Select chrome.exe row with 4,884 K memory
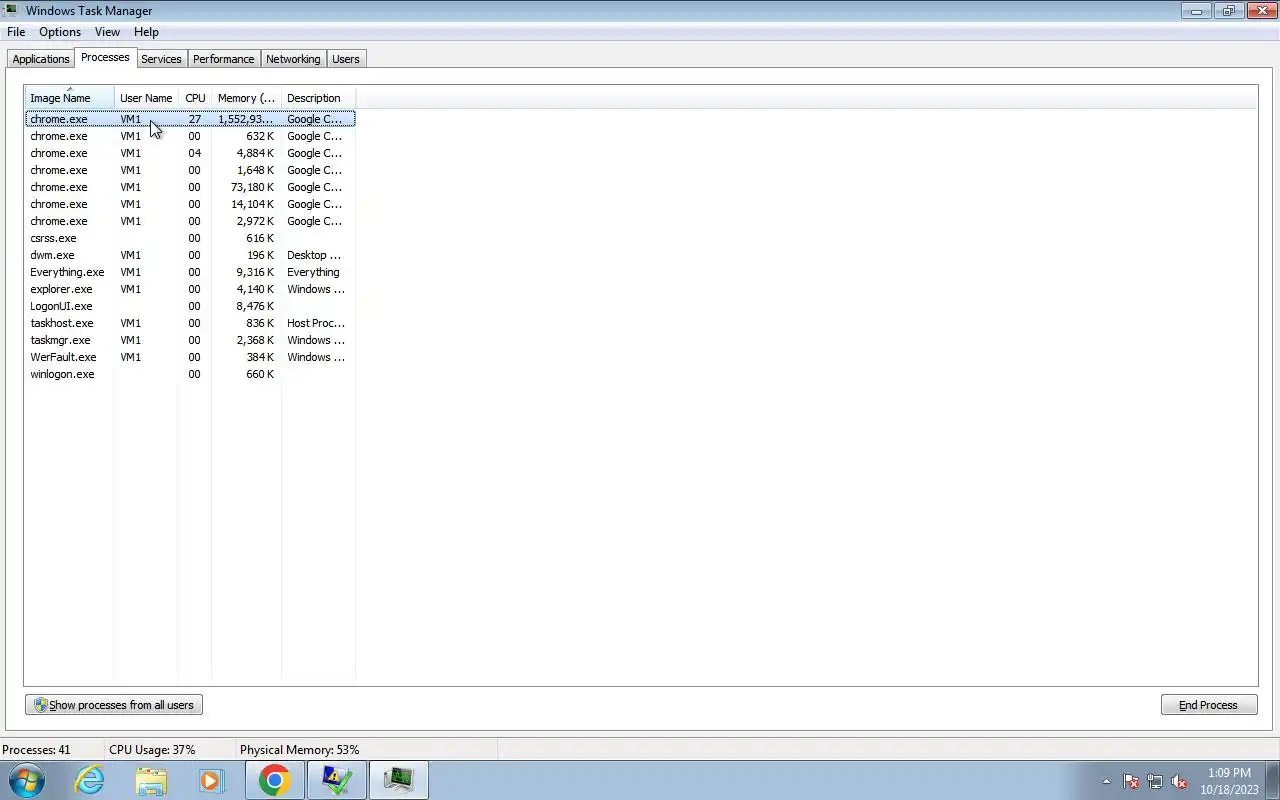Image resolution: width=1280 pixels, height=800 pixels. [190, 153]
